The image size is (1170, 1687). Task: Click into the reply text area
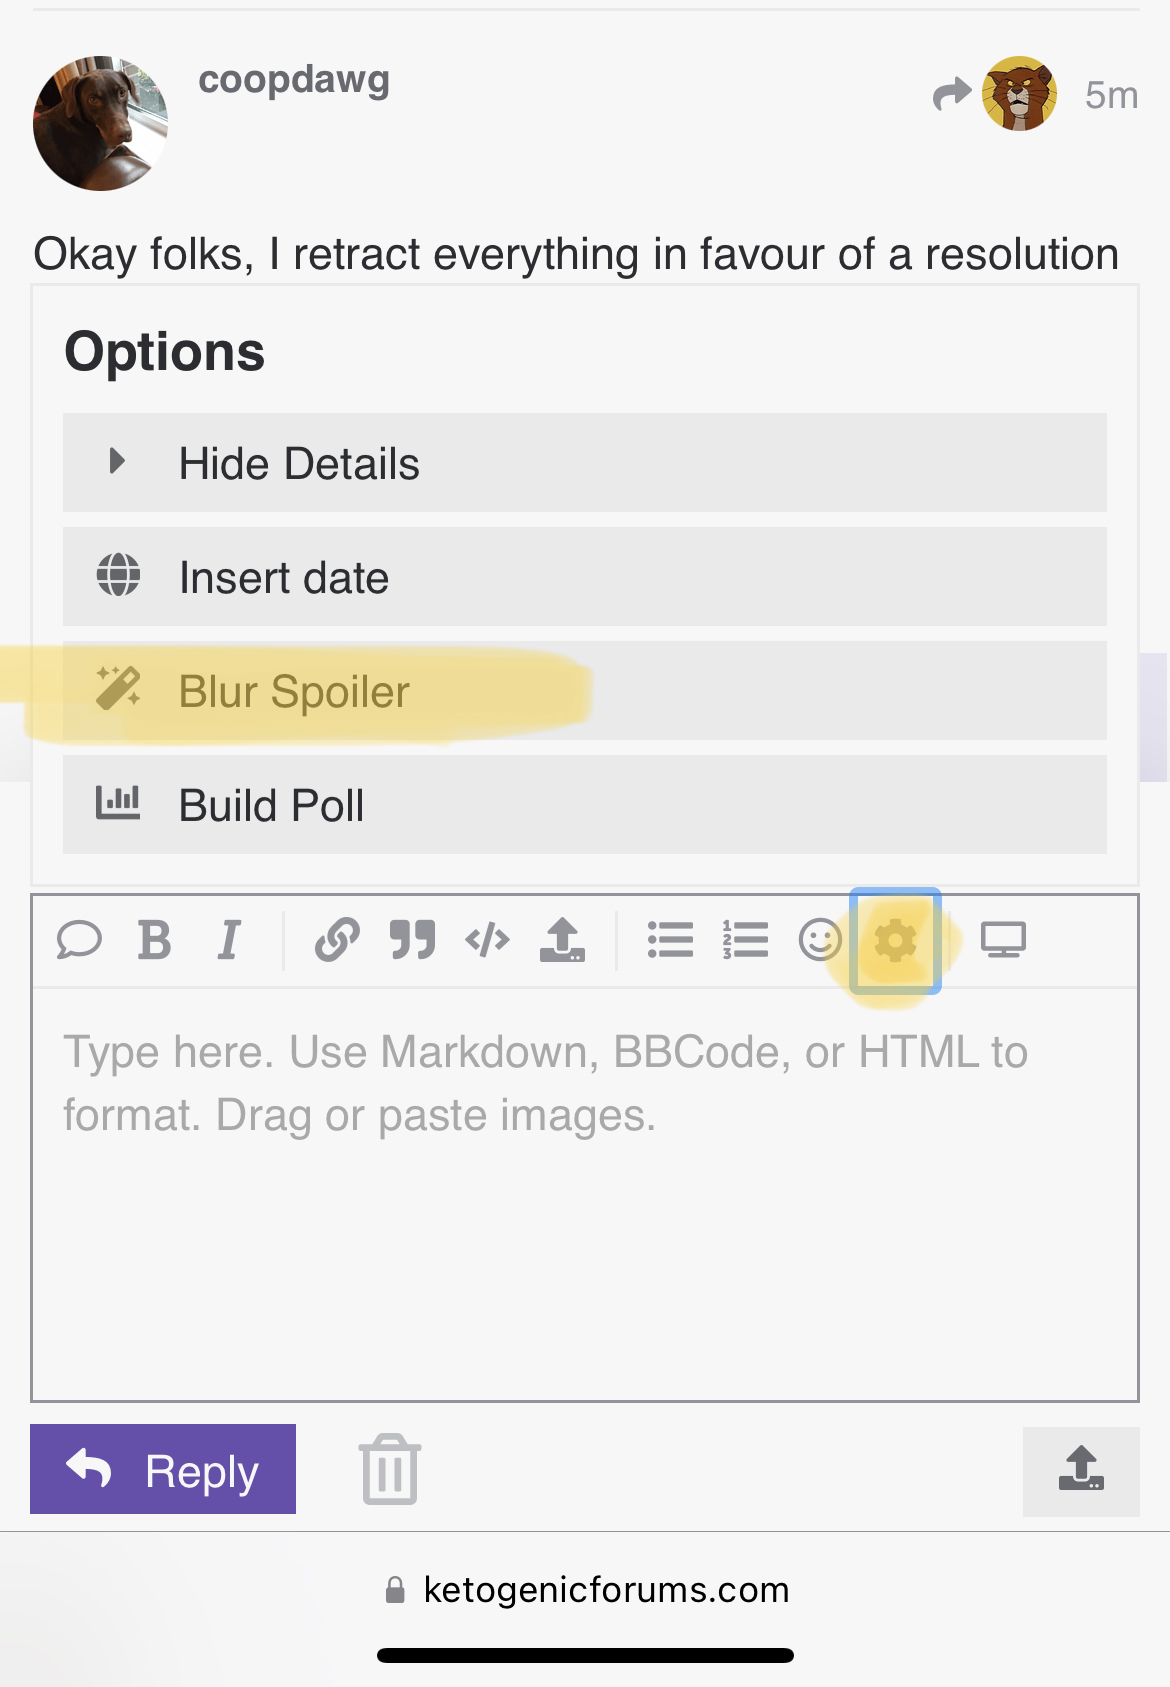click(585, 1194)
